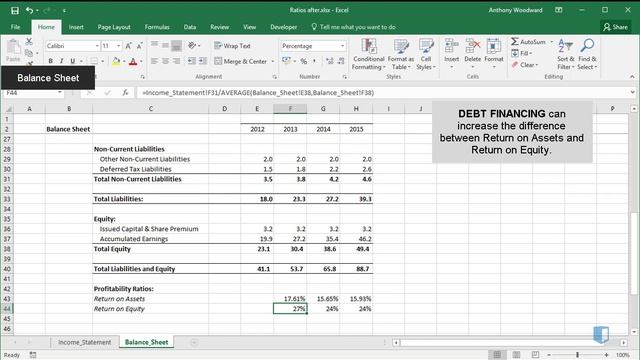Open the font size 11 dropdown
640x360 pixels.
[118, 46]
